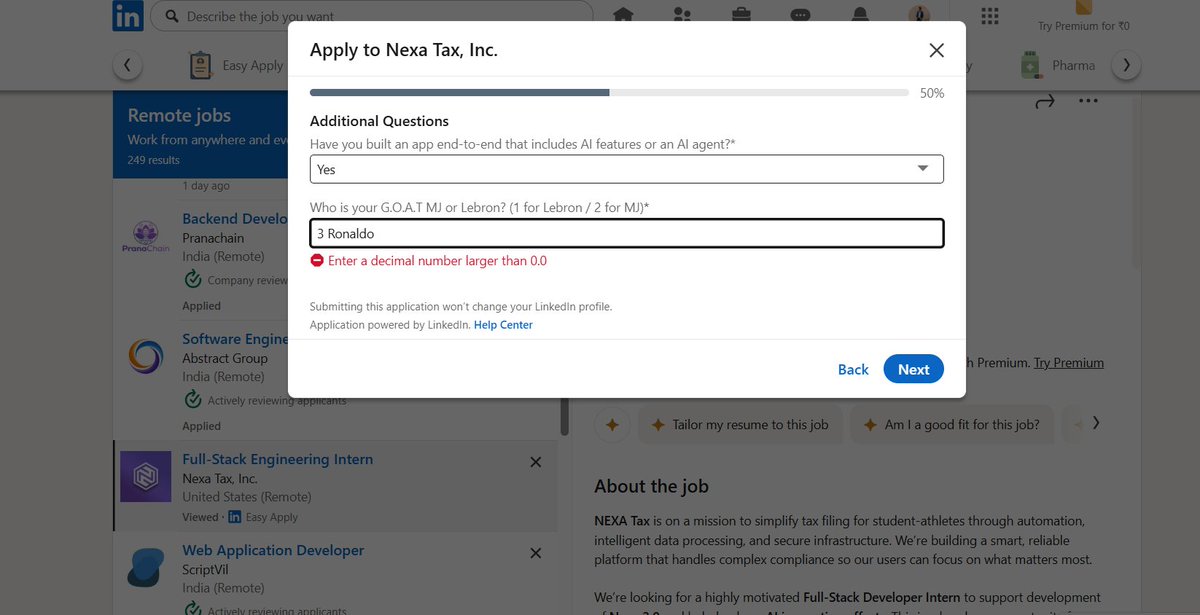Screen dimensions: 1200x615
Task: Click the G.O.A.T answer input field
Action: coord(626,233)
